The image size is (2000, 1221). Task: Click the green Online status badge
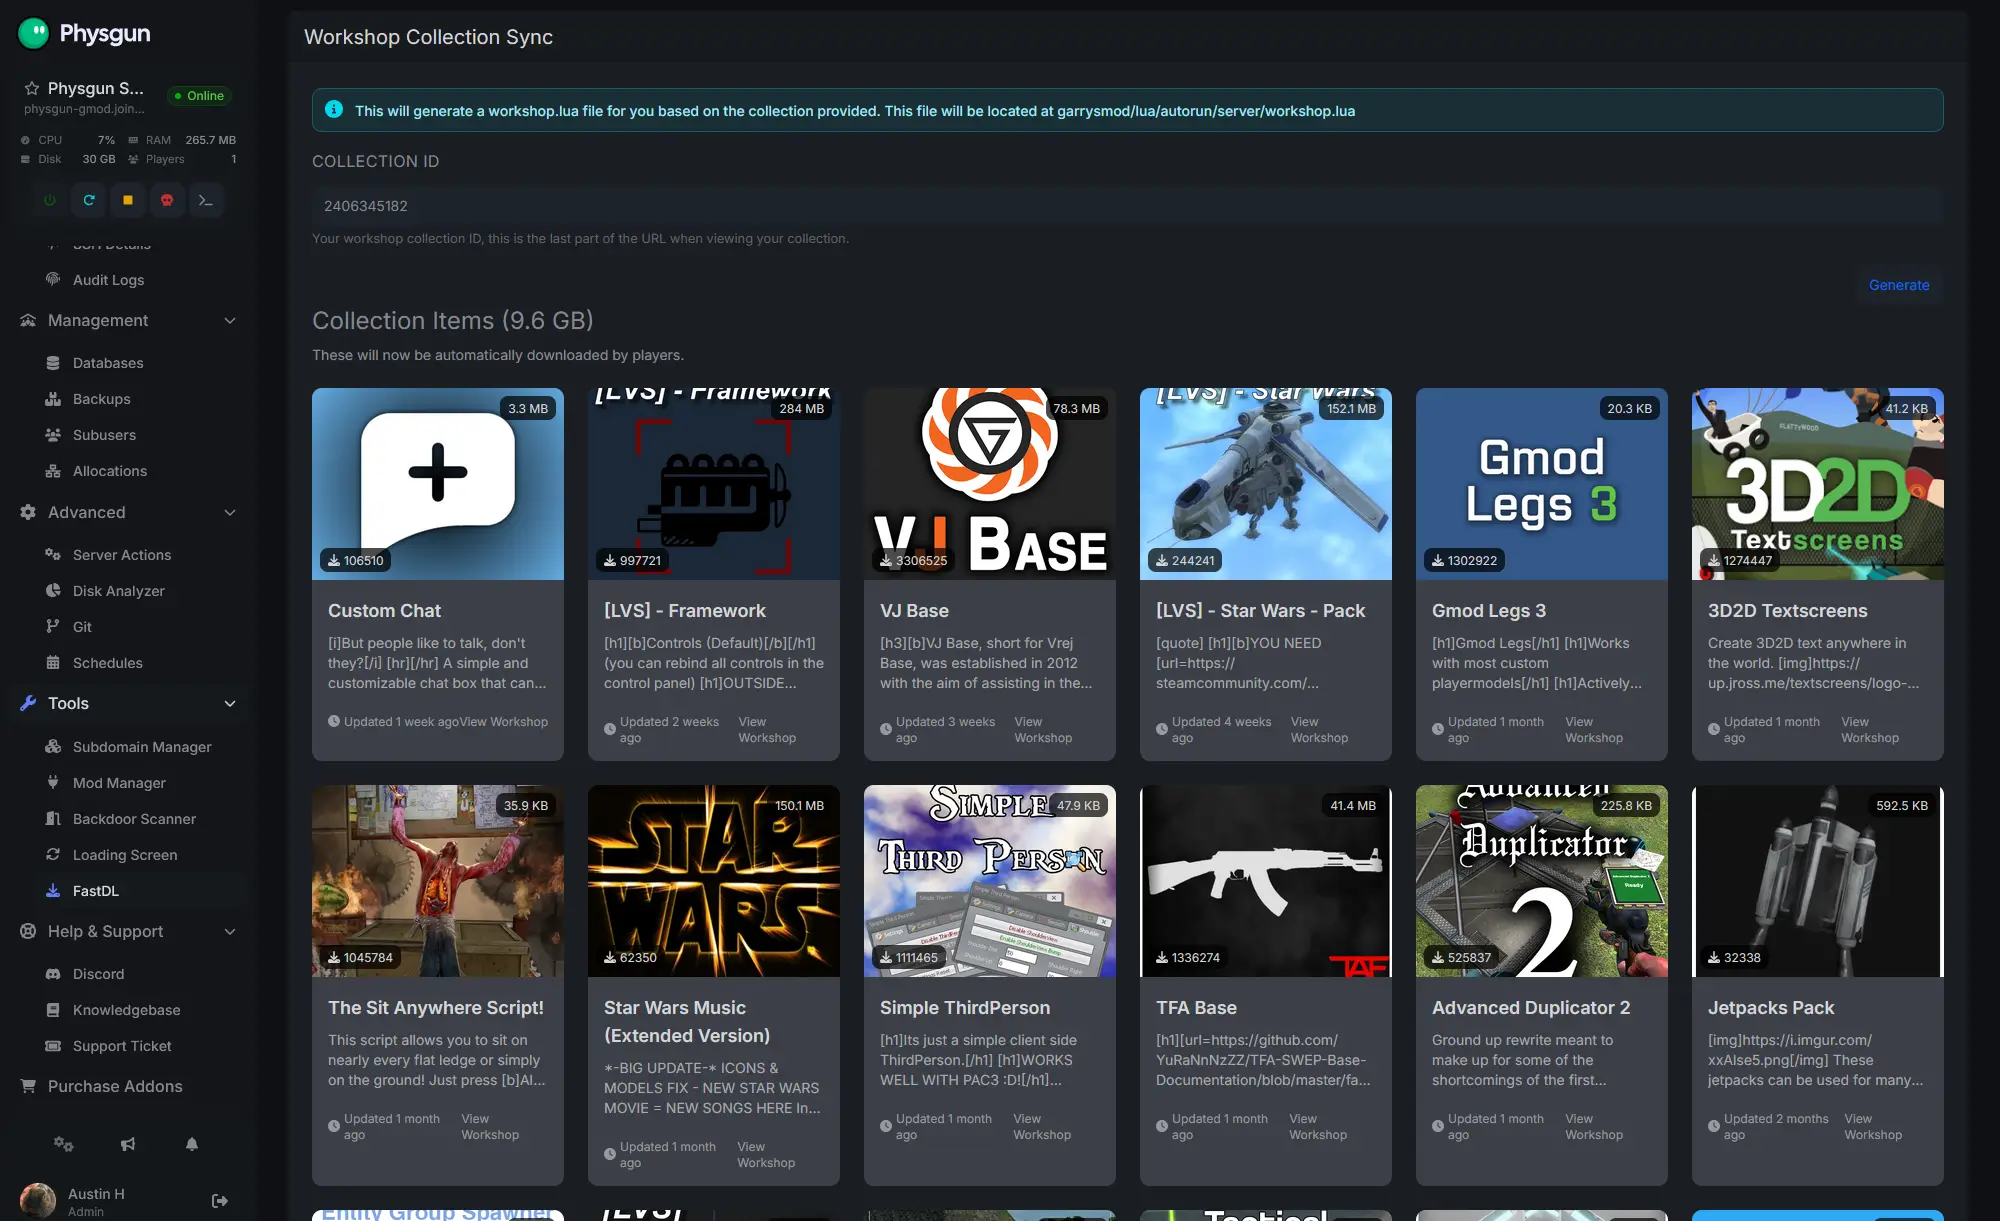tap(199, 96)
